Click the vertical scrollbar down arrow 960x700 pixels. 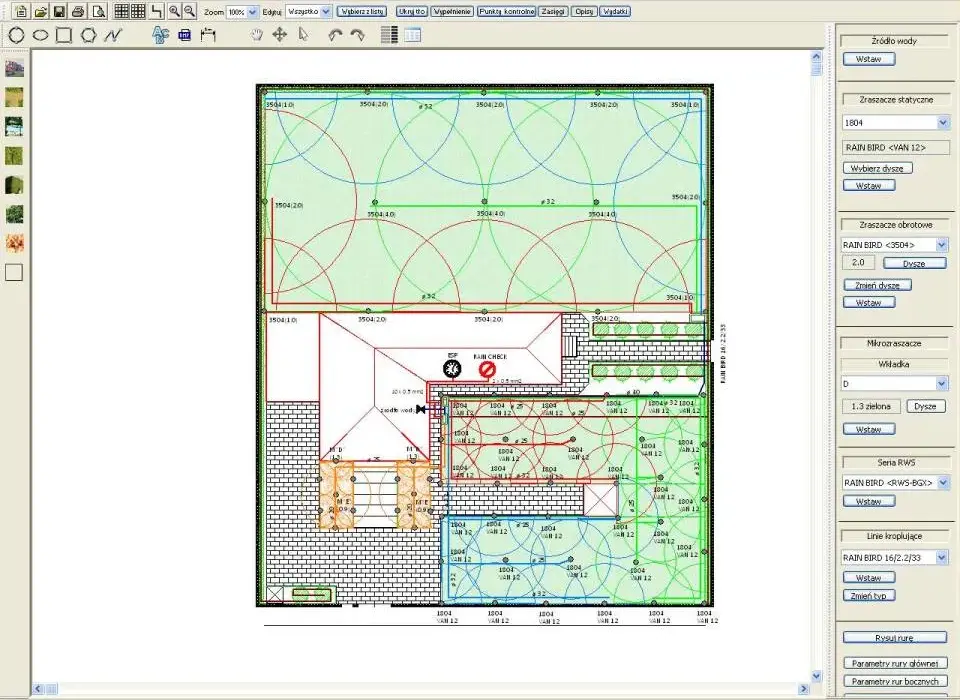[816, 676]
